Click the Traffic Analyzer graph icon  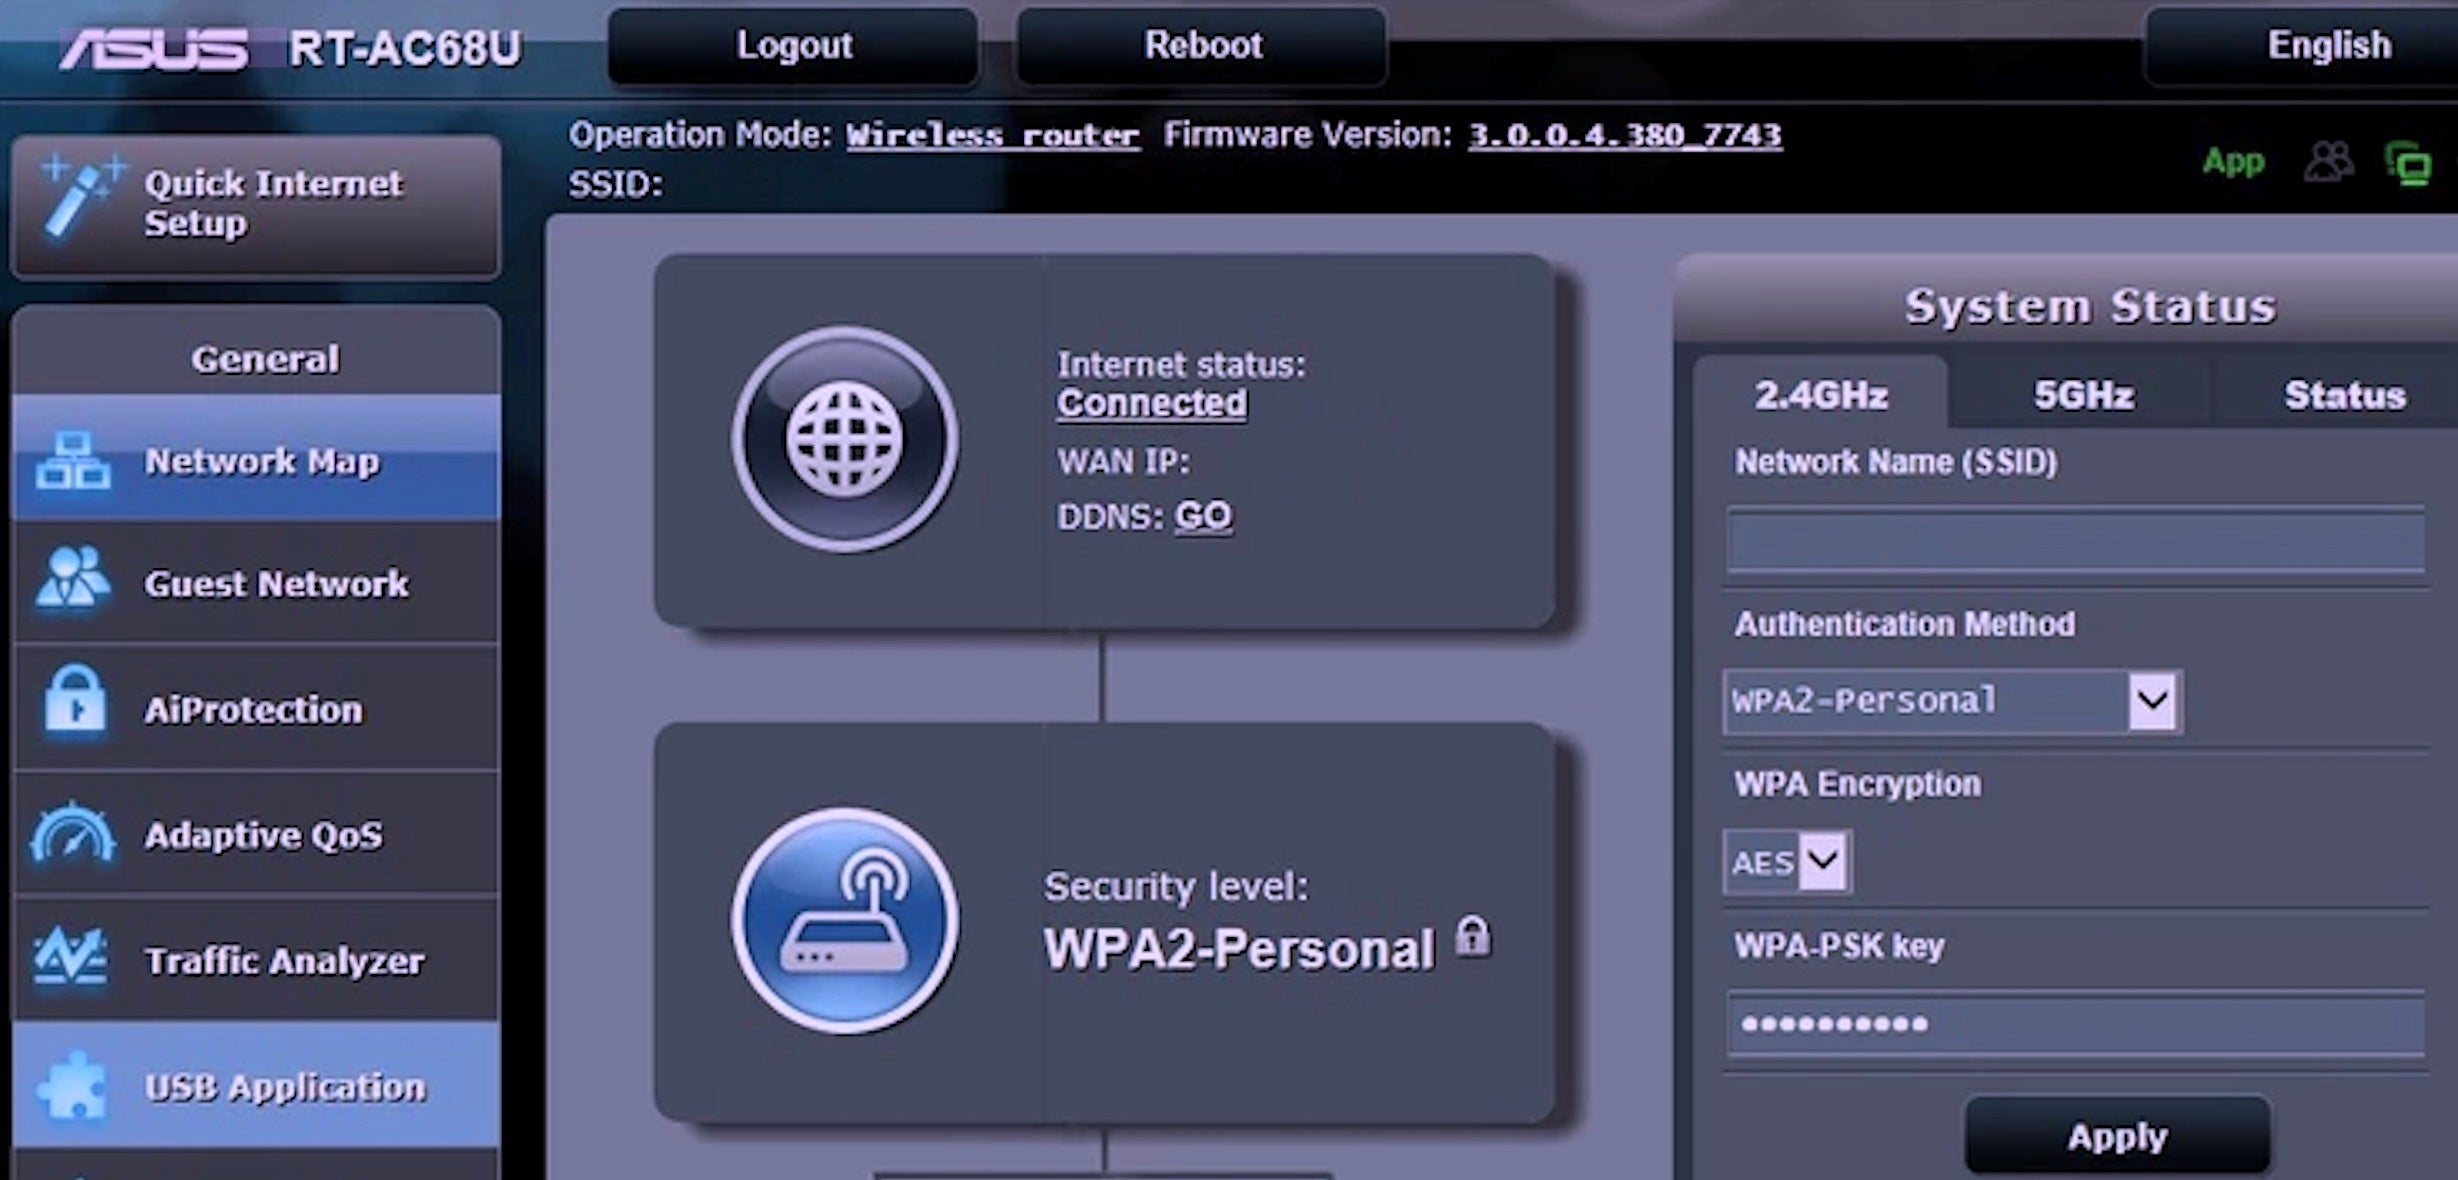pyautogui.click(x=70, y=958)
